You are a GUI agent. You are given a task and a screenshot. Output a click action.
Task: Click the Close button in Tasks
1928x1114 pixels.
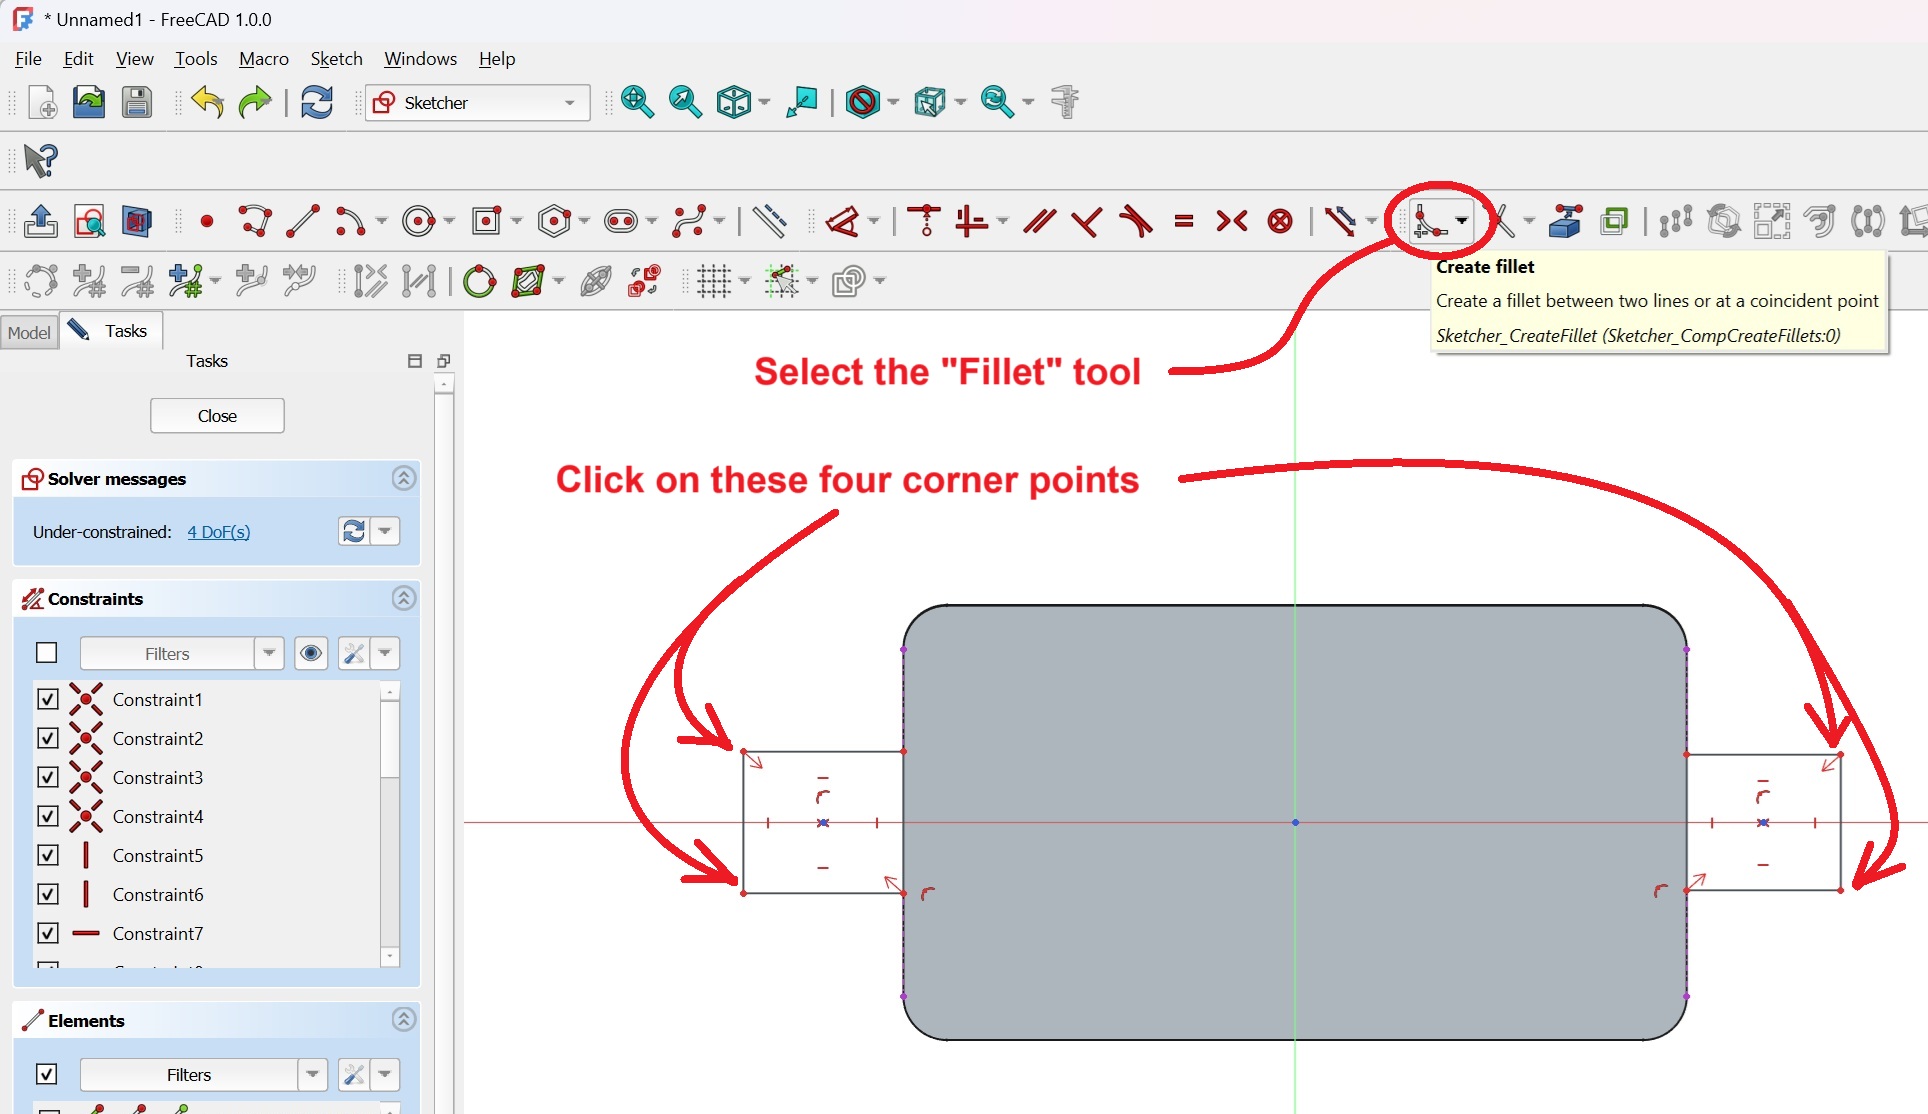[217, 416]
